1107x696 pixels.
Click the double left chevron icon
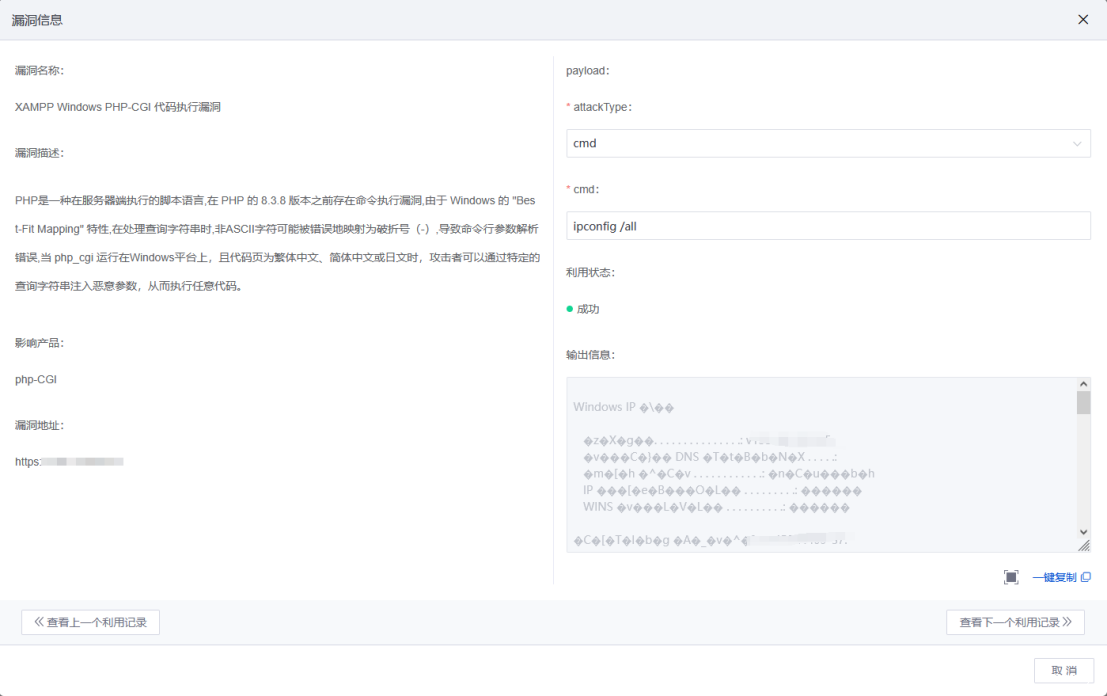(39, 622)
